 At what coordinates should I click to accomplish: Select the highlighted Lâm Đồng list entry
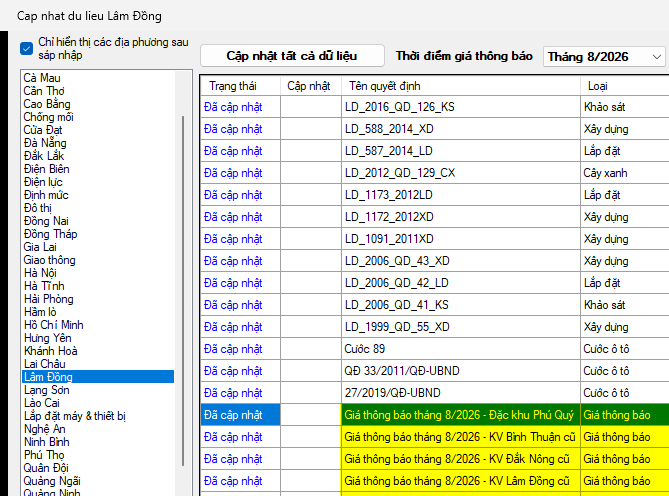98,377
